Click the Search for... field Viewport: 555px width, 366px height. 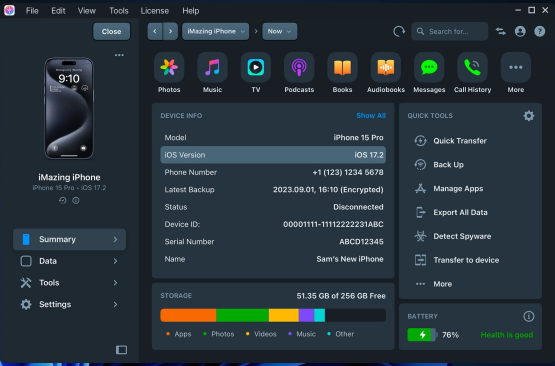(450, 32)
